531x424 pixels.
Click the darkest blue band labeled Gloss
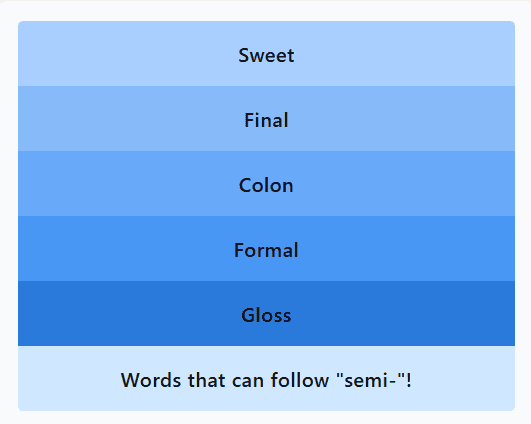(x=266, y=314)
